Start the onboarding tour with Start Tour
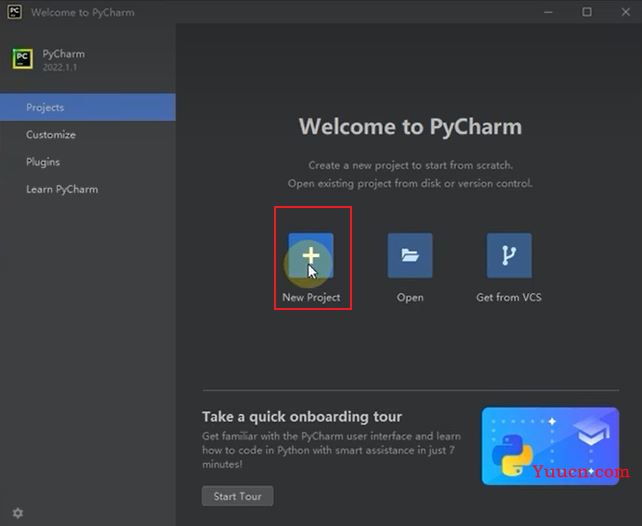Image resolution: width=642 pixels, height=526 pixels. (237, 496)
